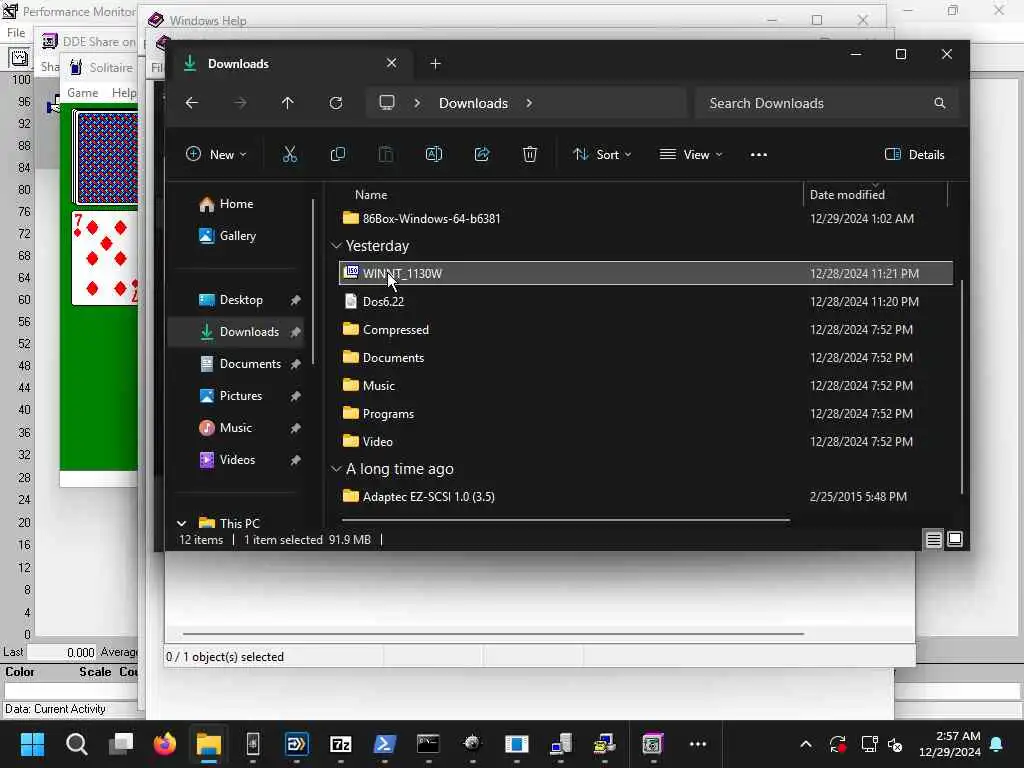Sort by the Name column header
This screenshot has width=1024, height=768.
click(x=371, y=195)
